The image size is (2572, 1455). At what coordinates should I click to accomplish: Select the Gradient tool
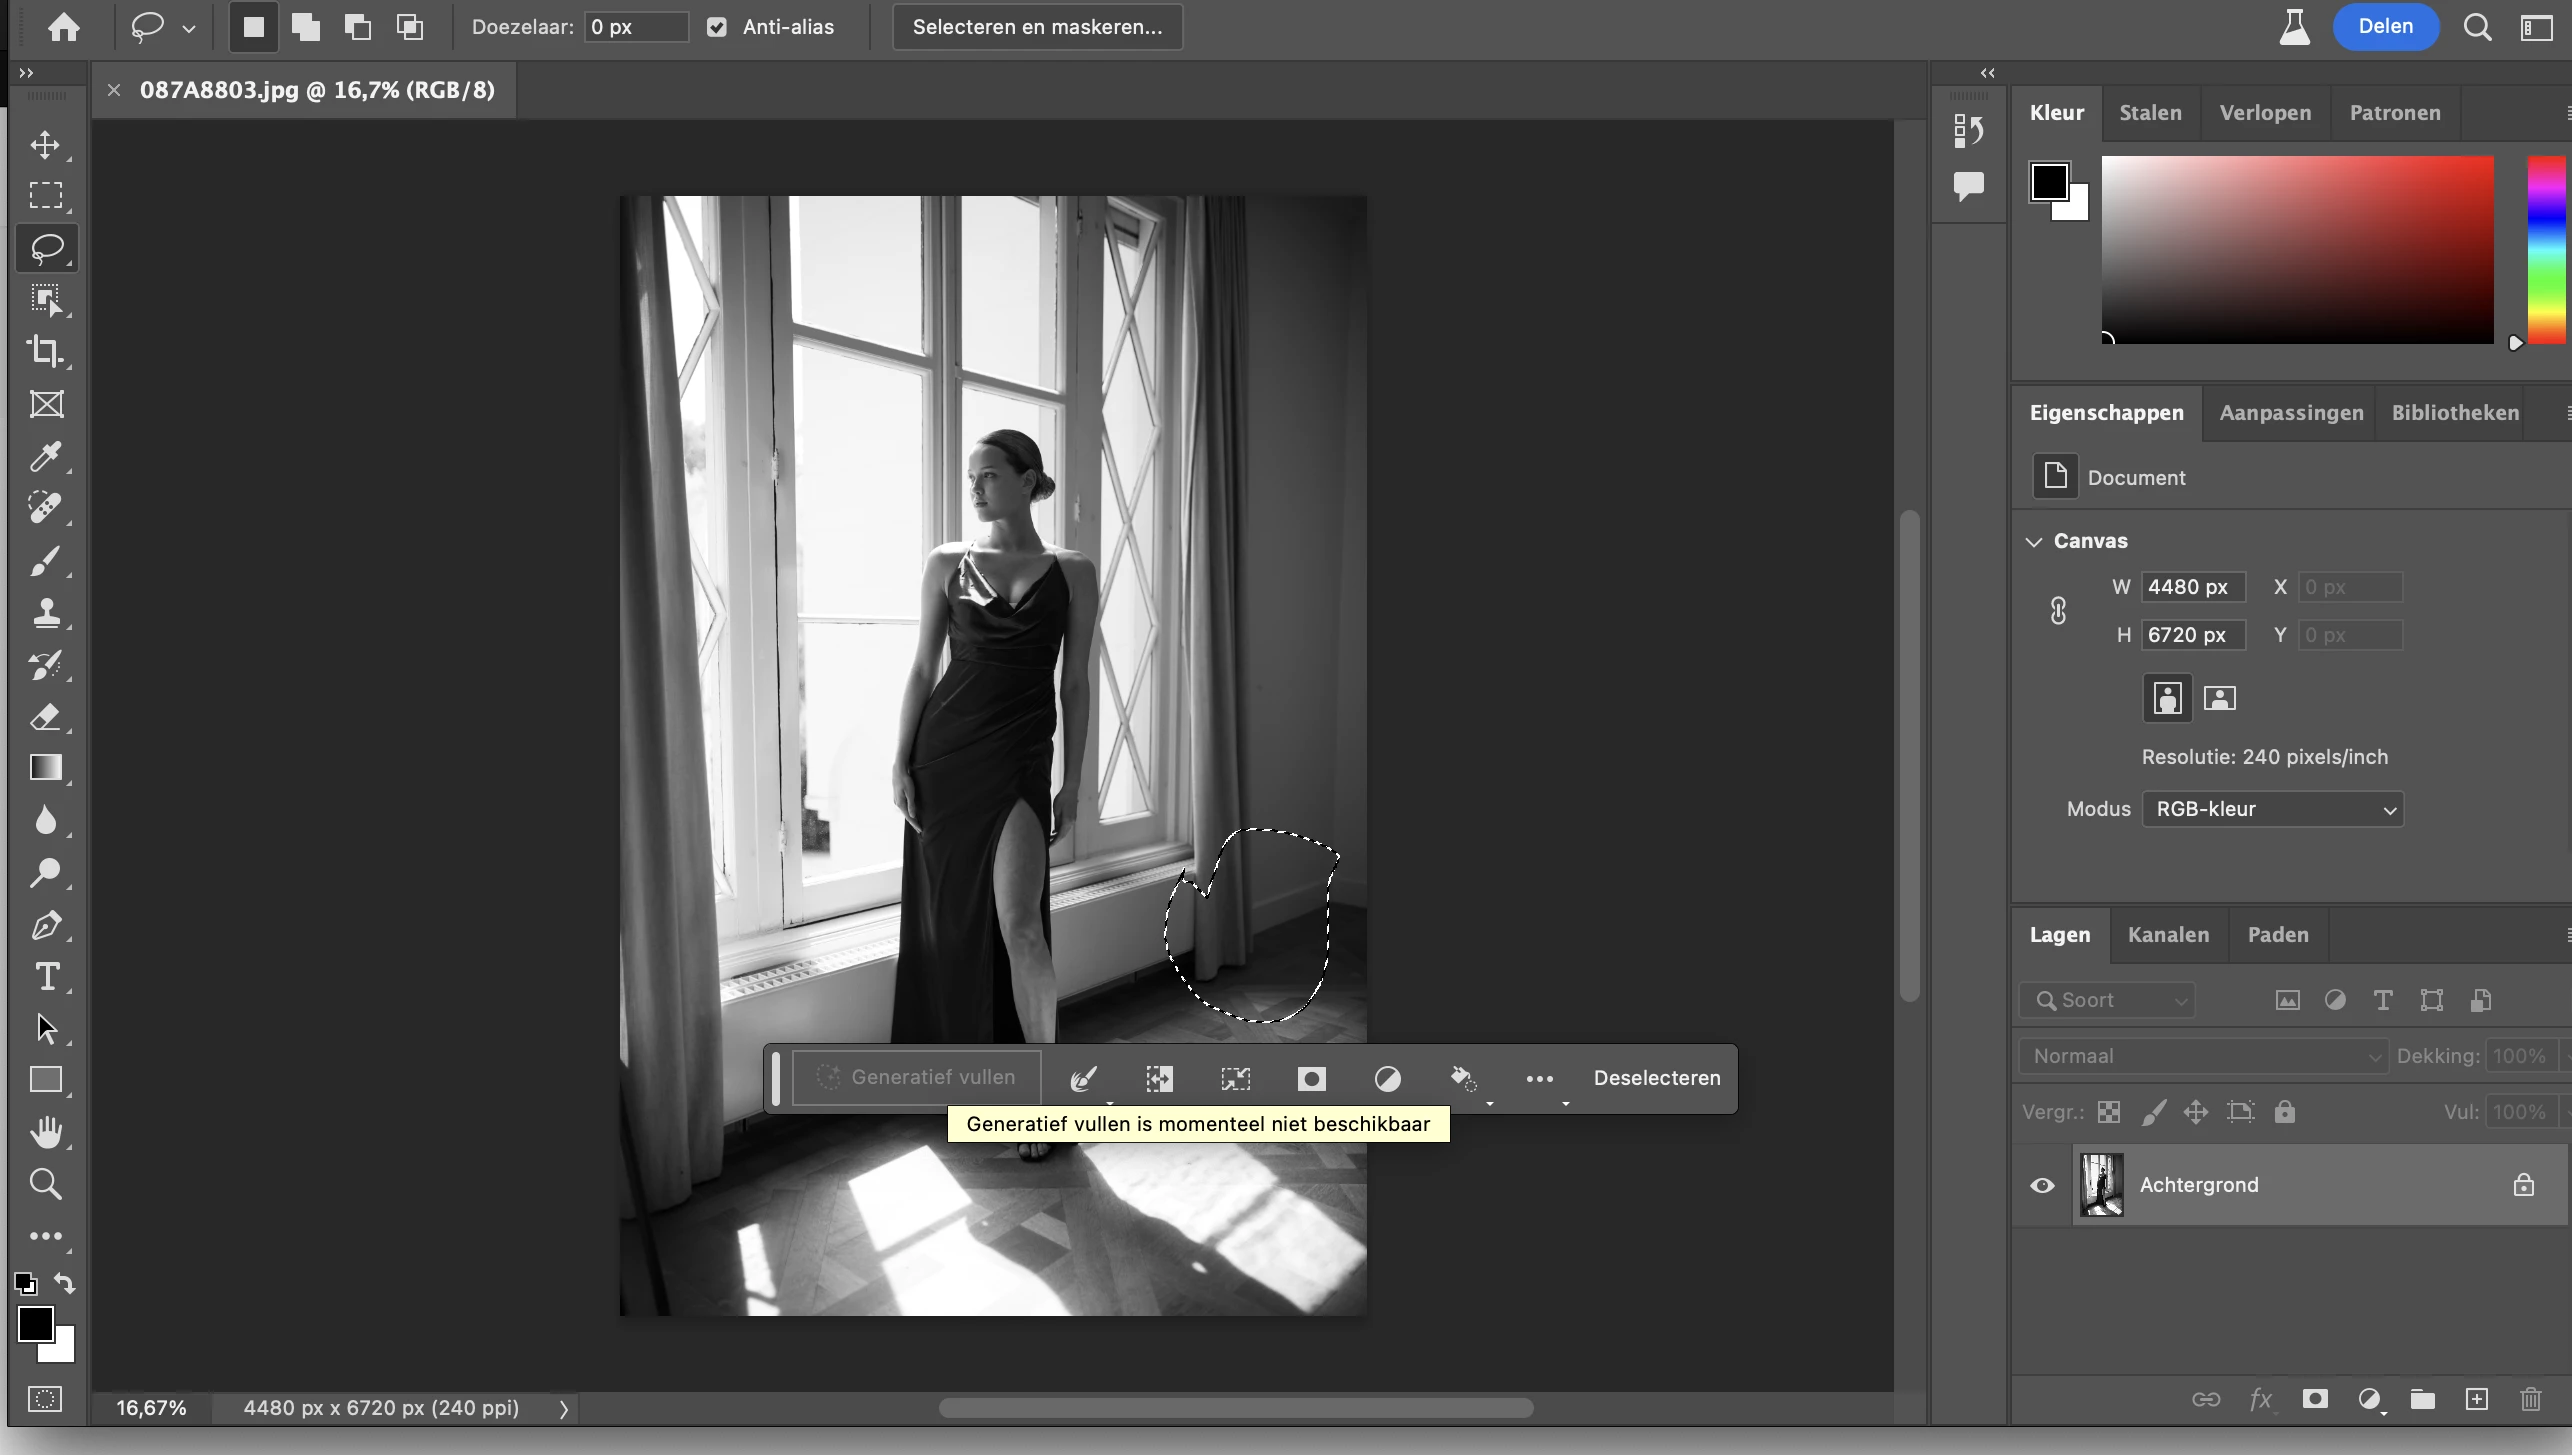(x=45, y=768)
